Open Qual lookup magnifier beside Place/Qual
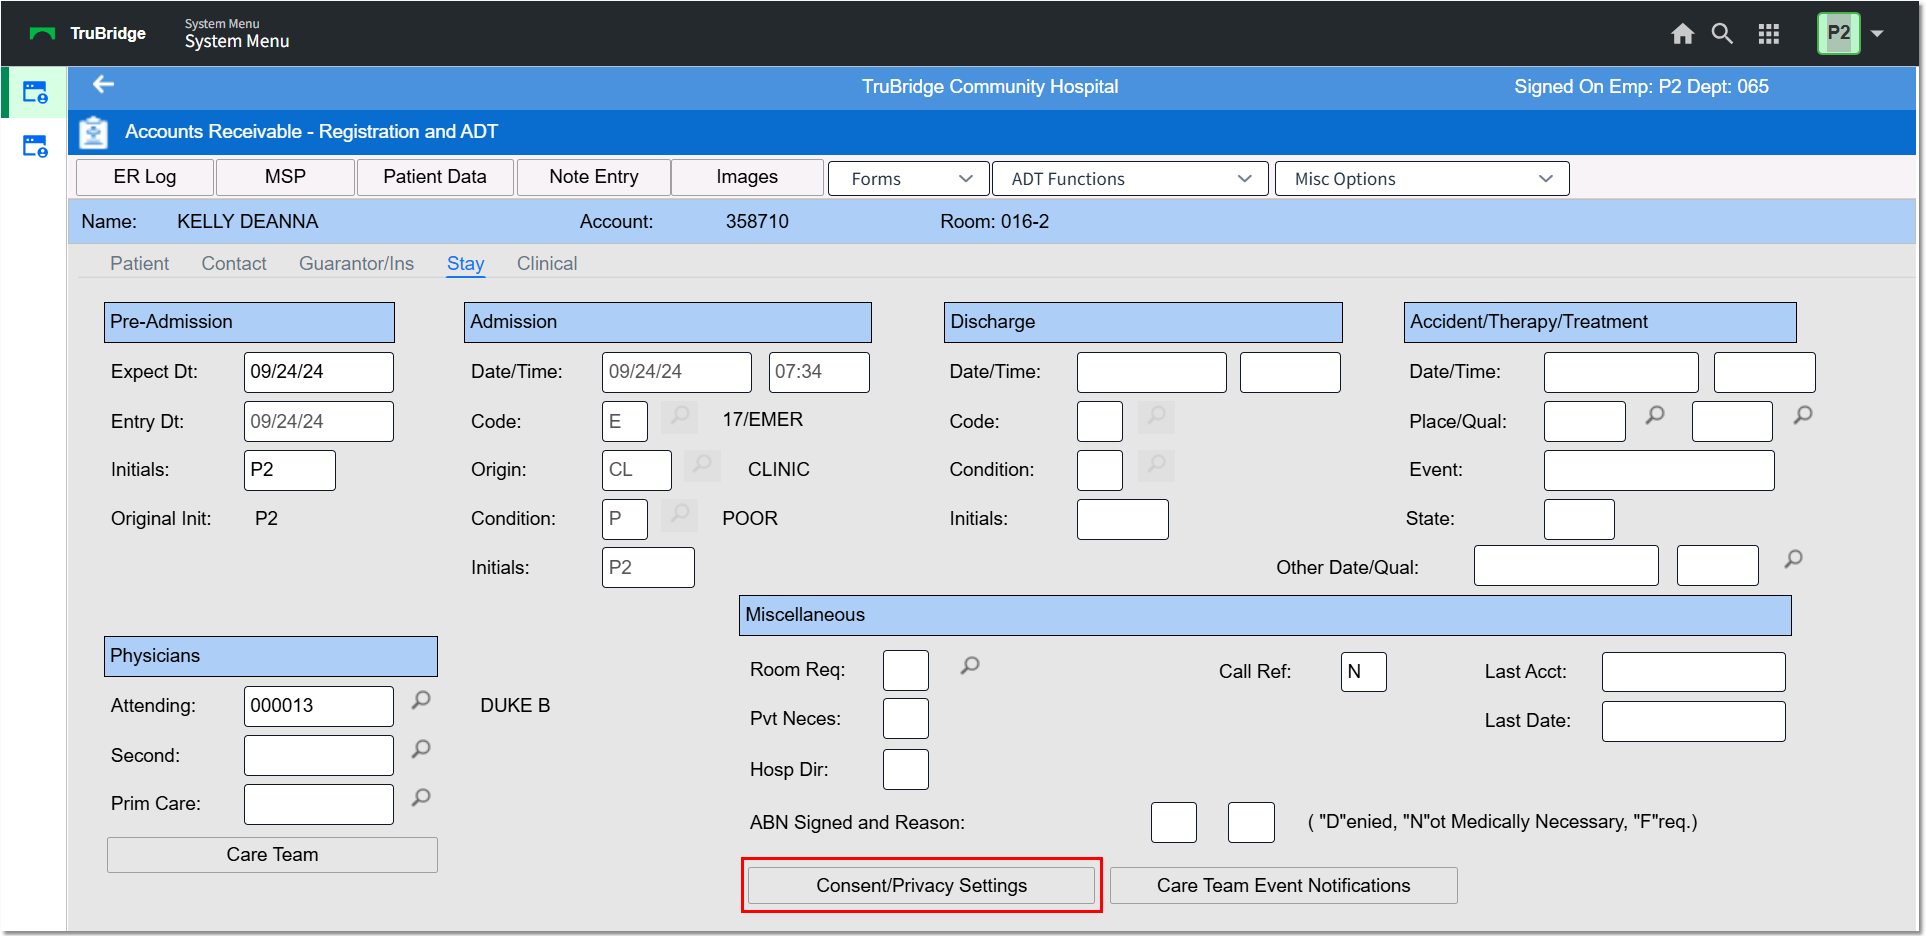Screen dimensions: 1926x938 tap(1802, 415)
